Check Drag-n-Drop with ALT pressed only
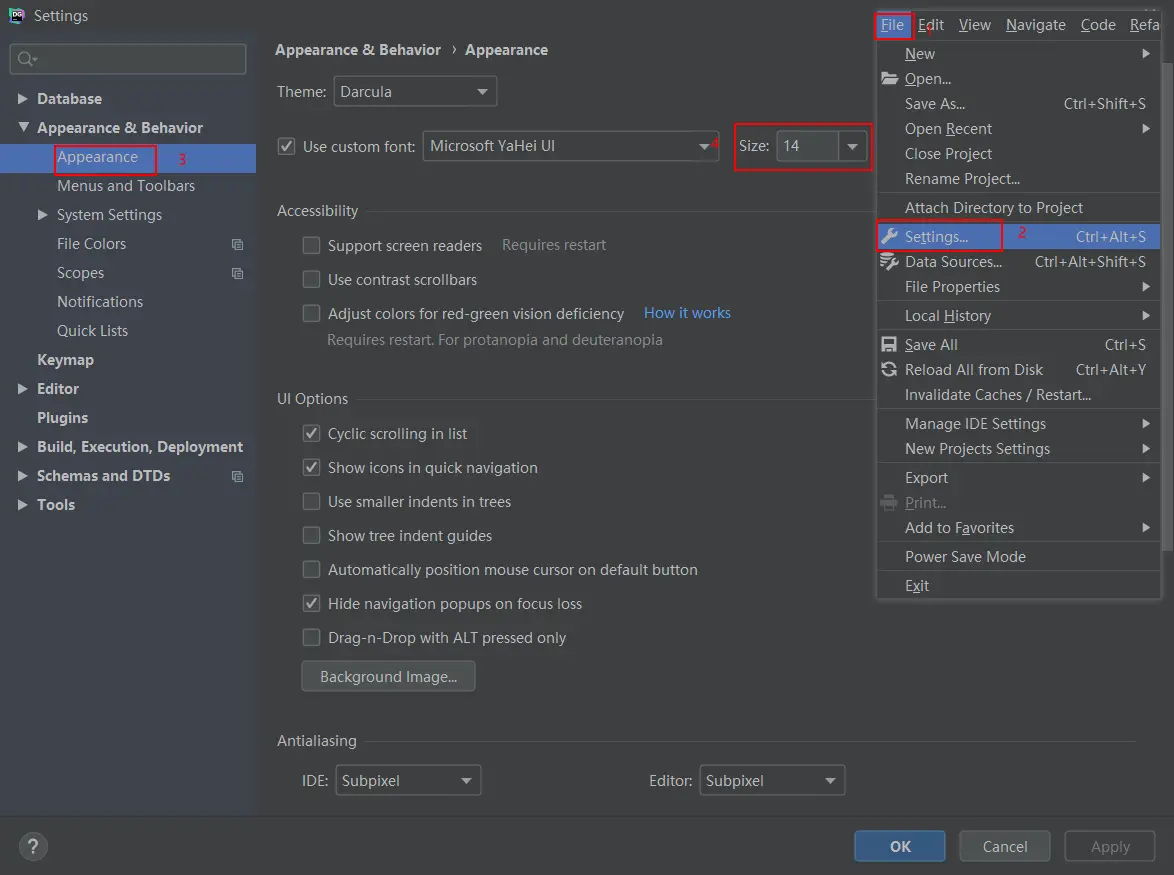The height and width of the screenshot is (875, 1174). [311, 638]
